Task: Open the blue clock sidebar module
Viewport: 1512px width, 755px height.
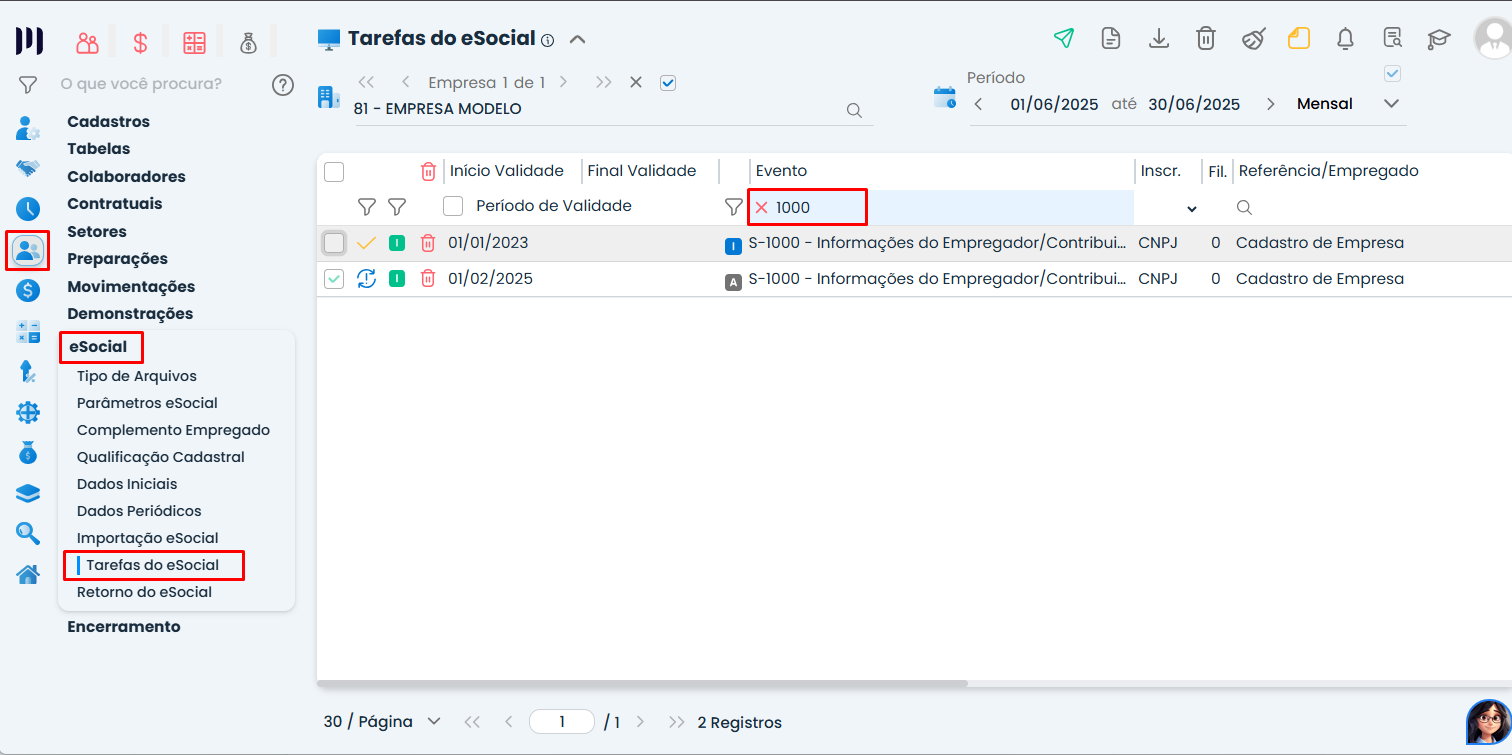Action: point(28,209)
